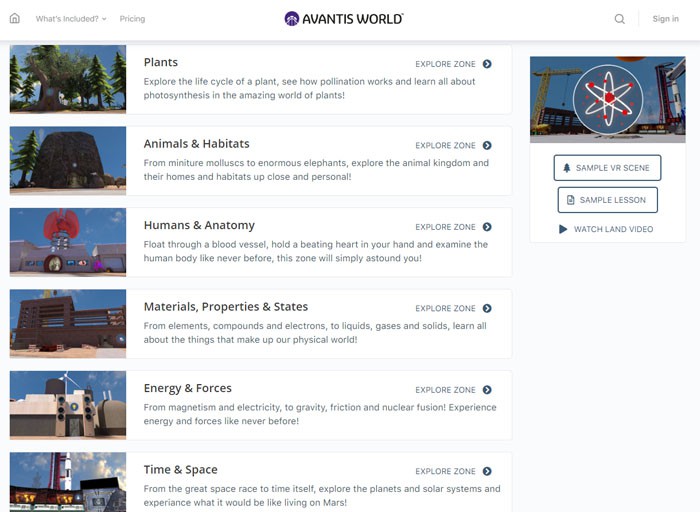Click arrow icon for Energy & Forces zone
Screen dimensions: 700x512
point(487,390)
